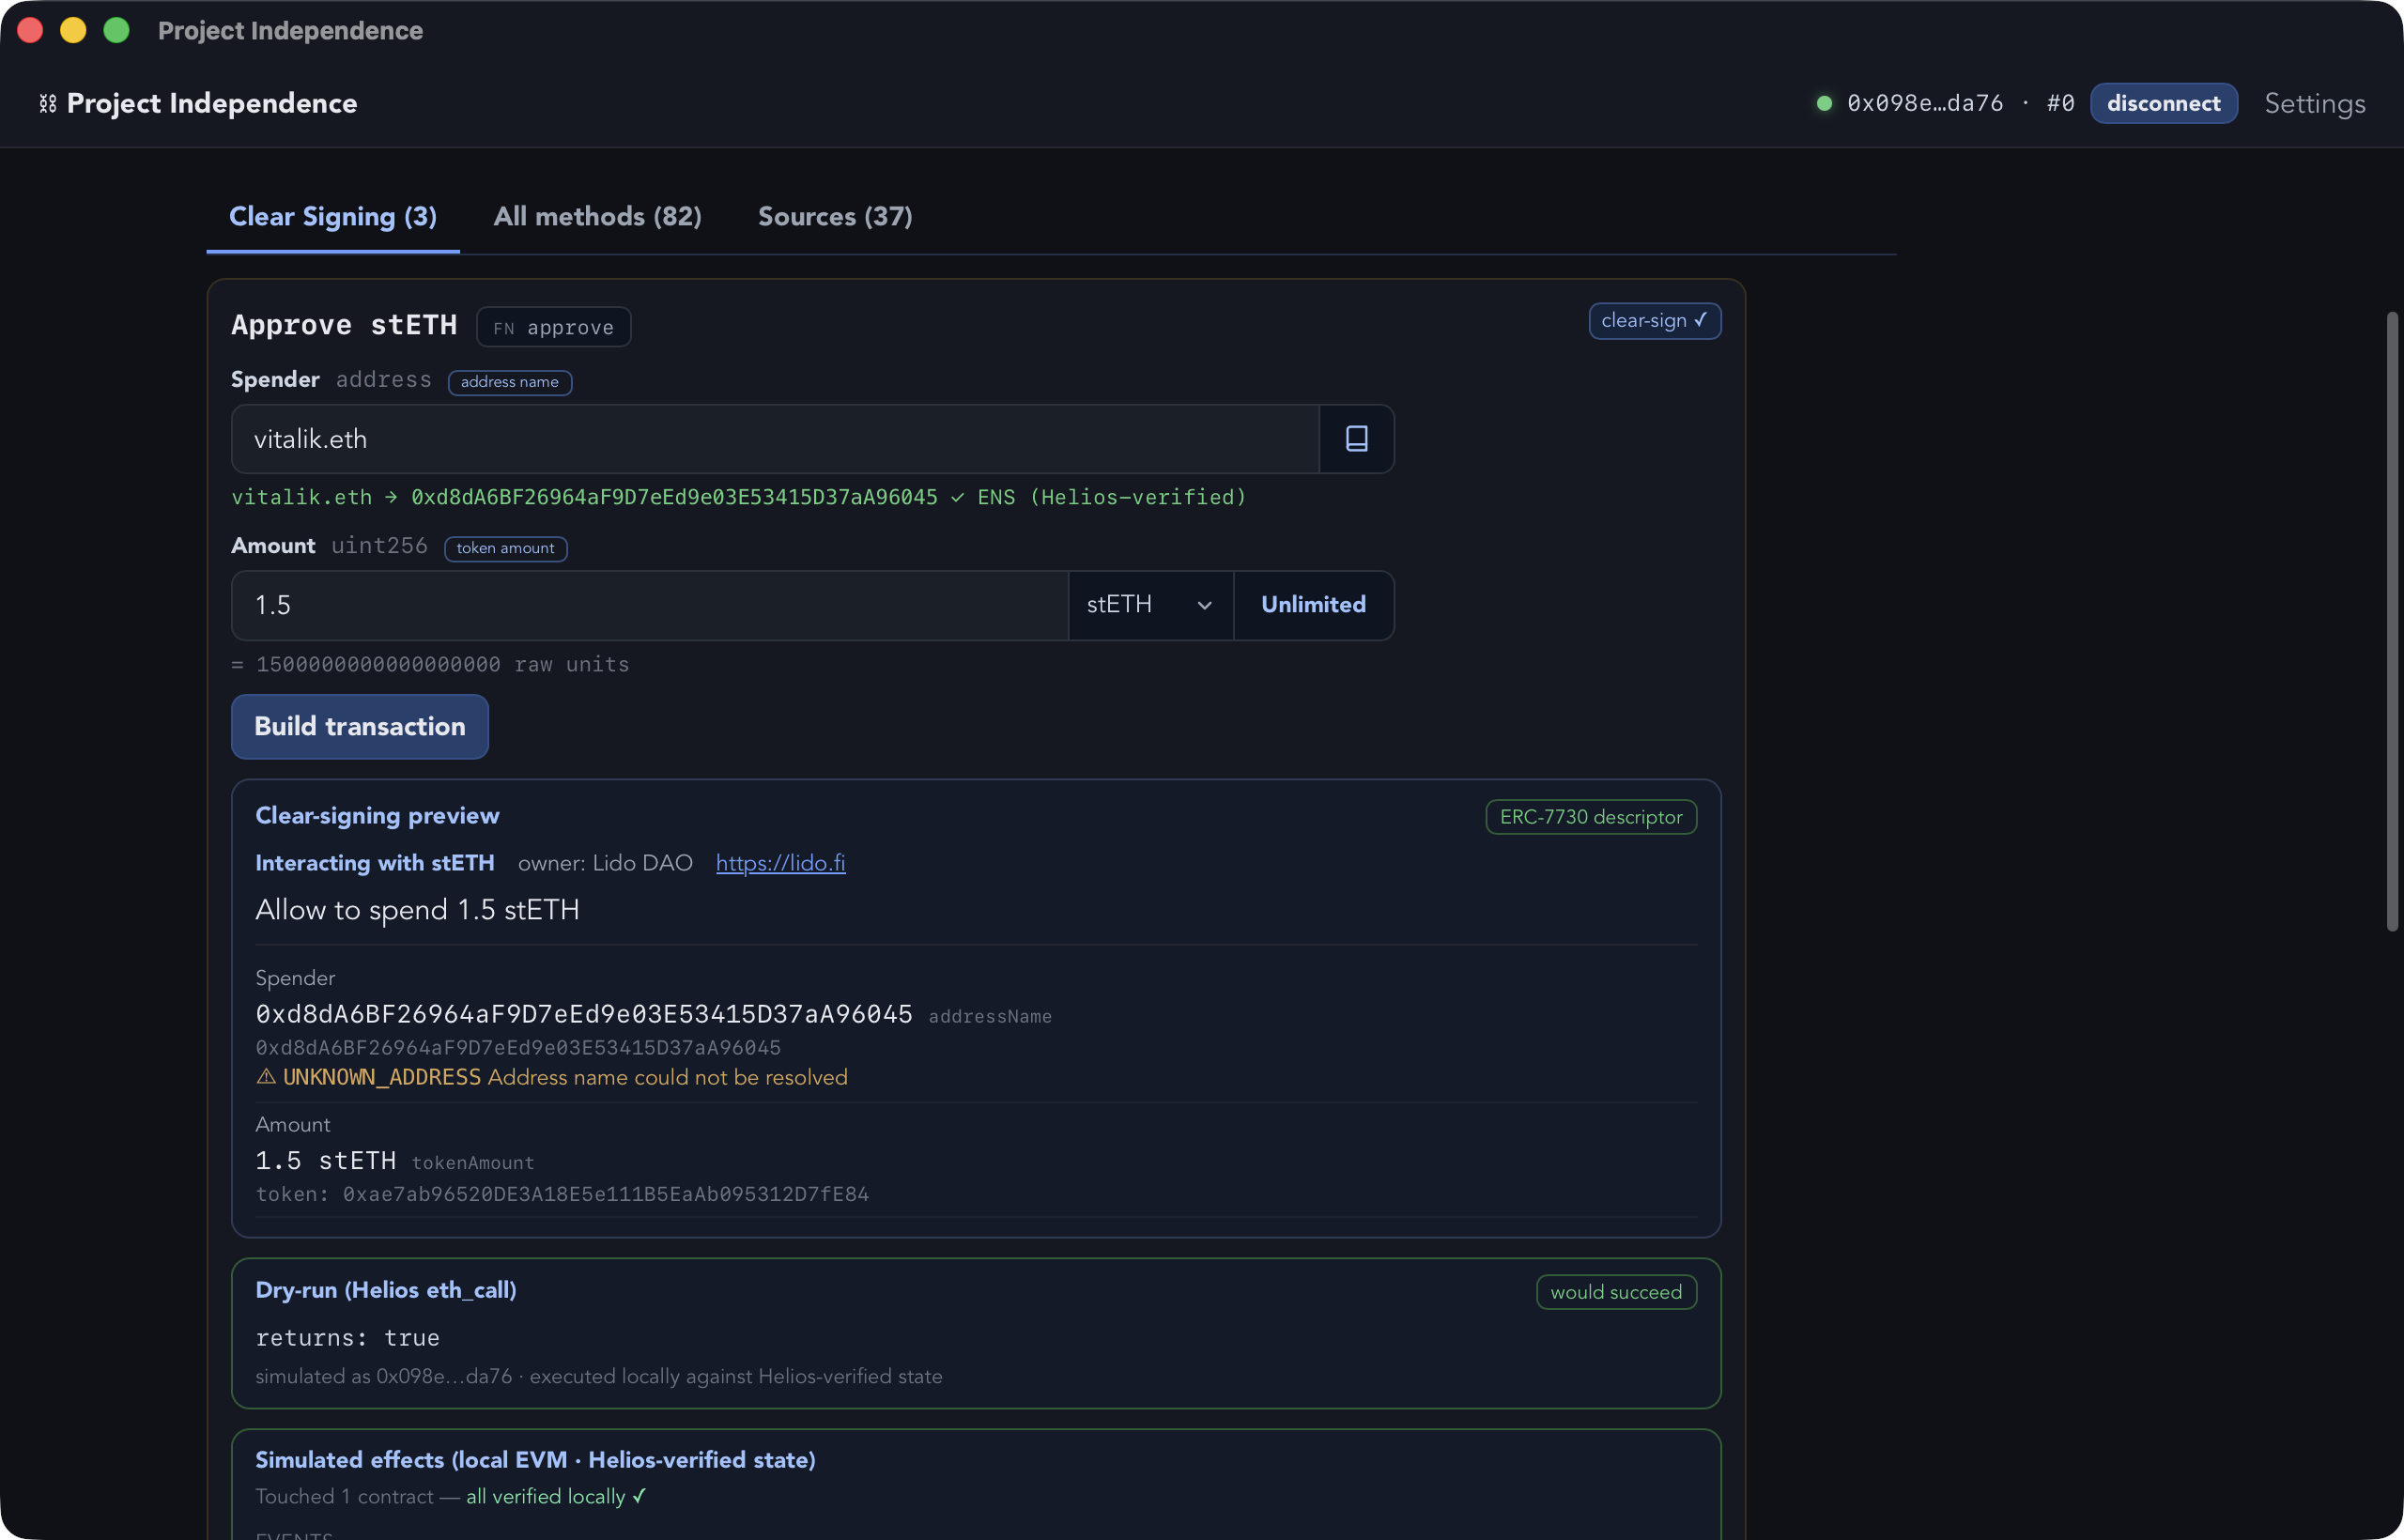Click the all verified locally ✓ text
The width and height of the screenshot is (2404, 1540).
pos(556,1496)
